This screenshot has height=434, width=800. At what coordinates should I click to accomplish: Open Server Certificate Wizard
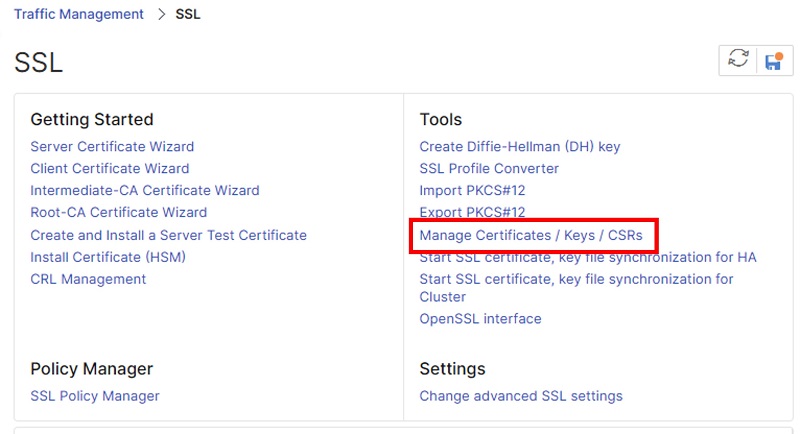tap(112, 147)
